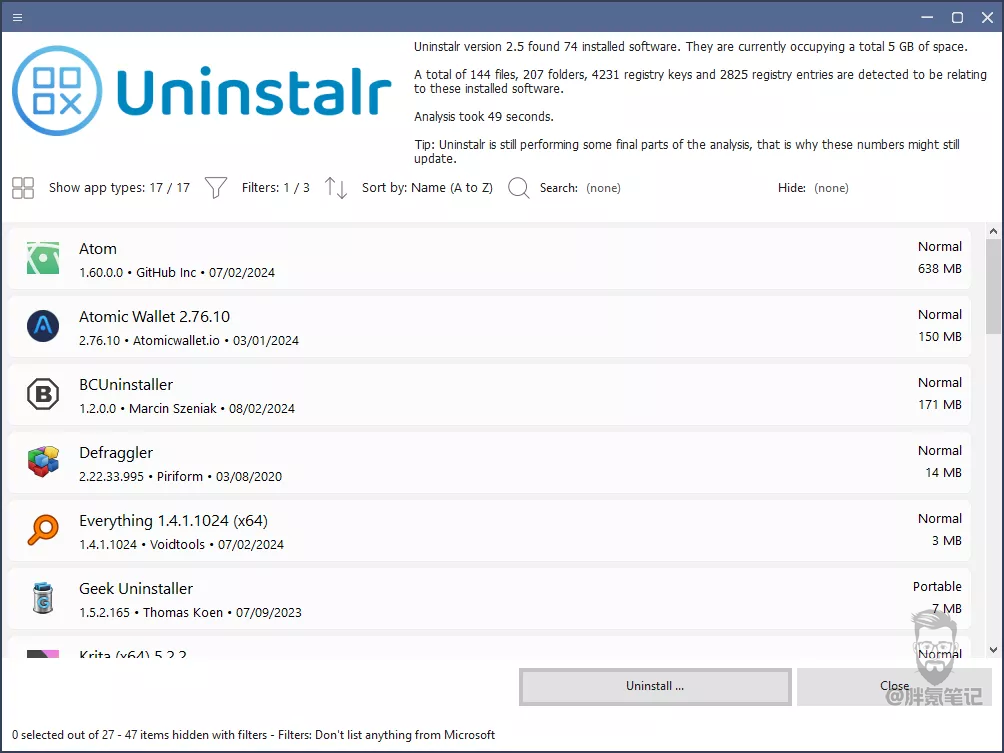
Task: Click the Close button
Action: [894, 686]
